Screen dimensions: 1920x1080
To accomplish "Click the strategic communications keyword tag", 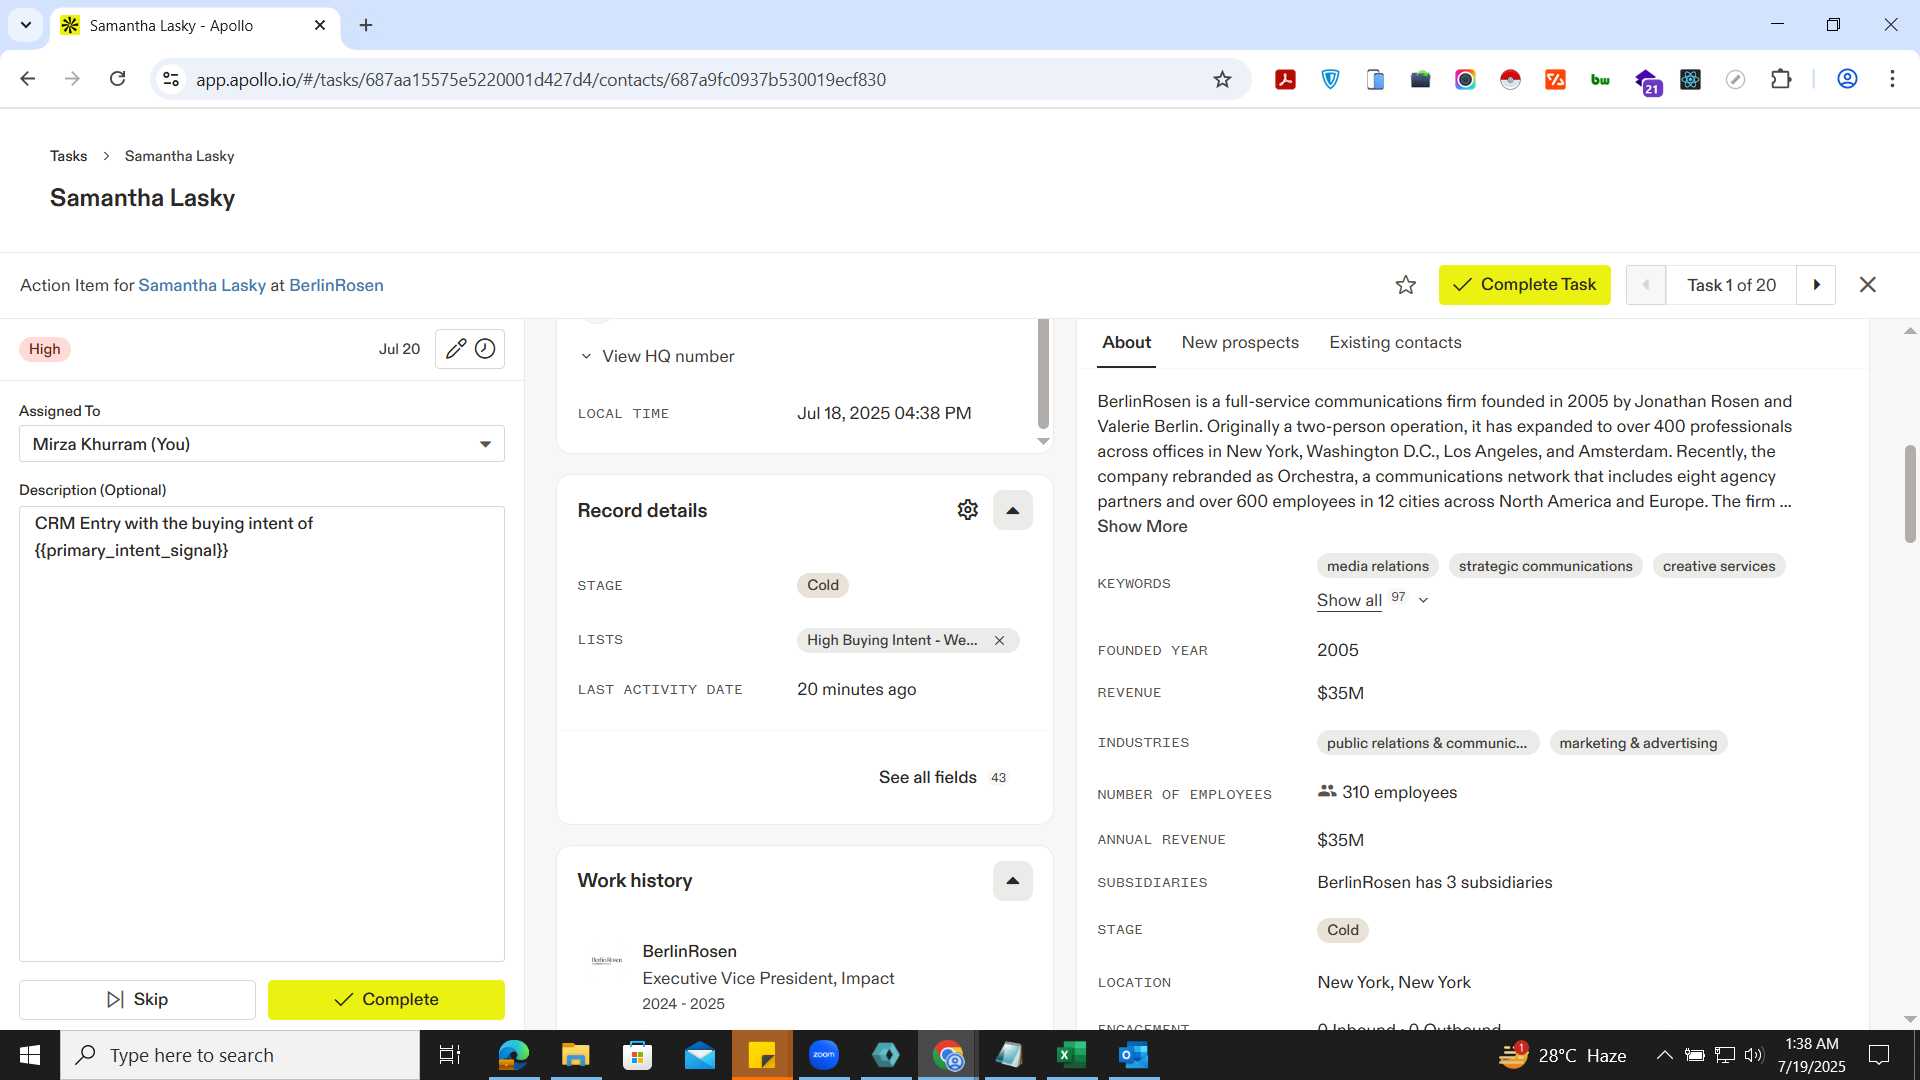I will 1545,567.
